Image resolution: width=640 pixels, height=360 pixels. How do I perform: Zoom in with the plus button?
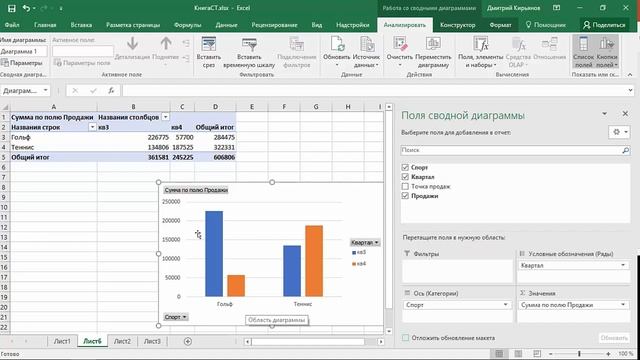pyautogui.click(x=608, y=354)
